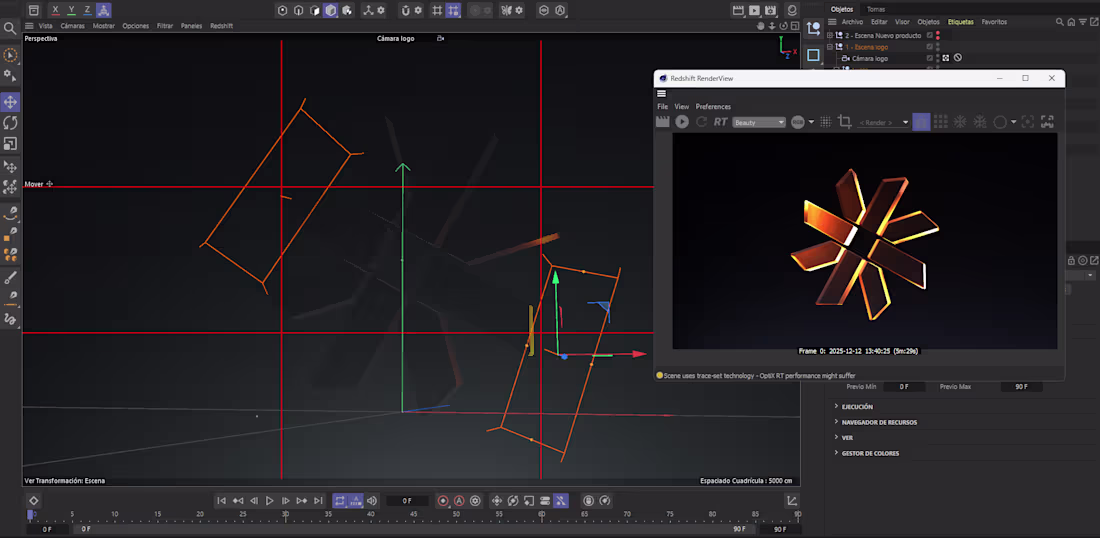Screen dimensions: 1100x538
Task: Click the RT real-time render icon
Action: (x=720, y=122)
